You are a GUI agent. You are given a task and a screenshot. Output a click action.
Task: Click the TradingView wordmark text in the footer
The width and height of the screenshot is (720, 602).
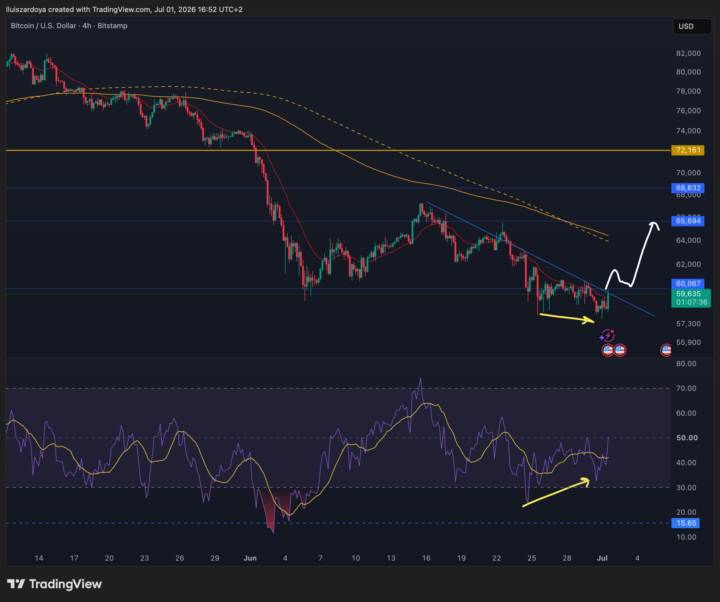point(65,584)
